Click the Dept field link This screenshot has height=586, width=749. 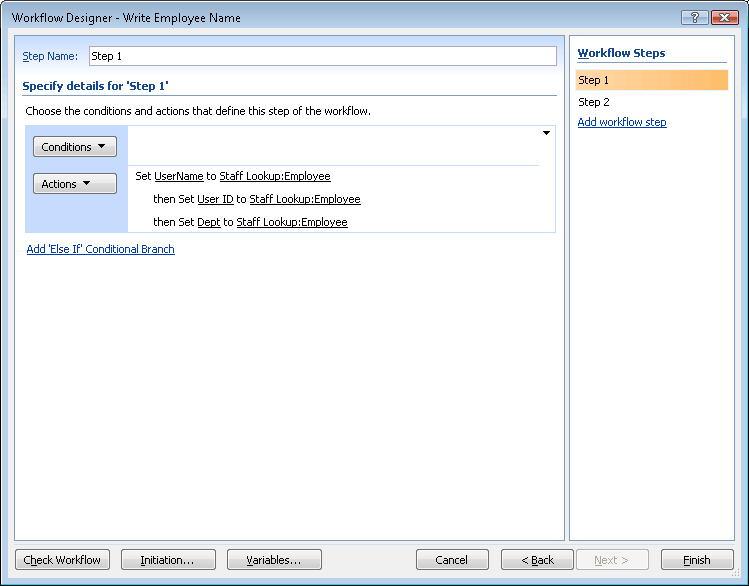click(208, 222)
